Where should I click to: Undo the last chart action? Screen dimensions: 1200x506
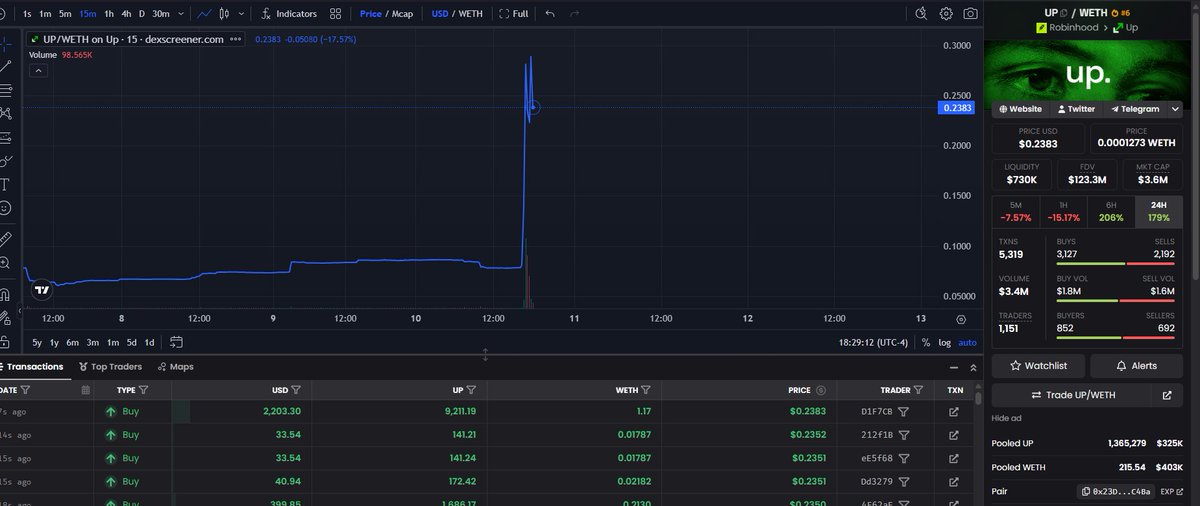tap(551, 14)
